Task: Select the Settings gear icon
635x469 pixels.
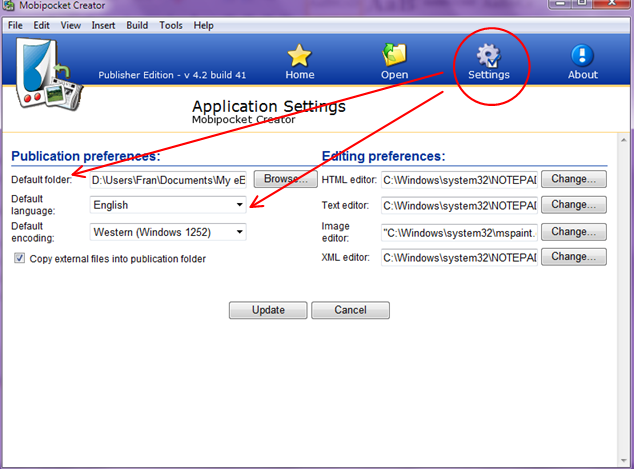Action: [x=489, y=55]
